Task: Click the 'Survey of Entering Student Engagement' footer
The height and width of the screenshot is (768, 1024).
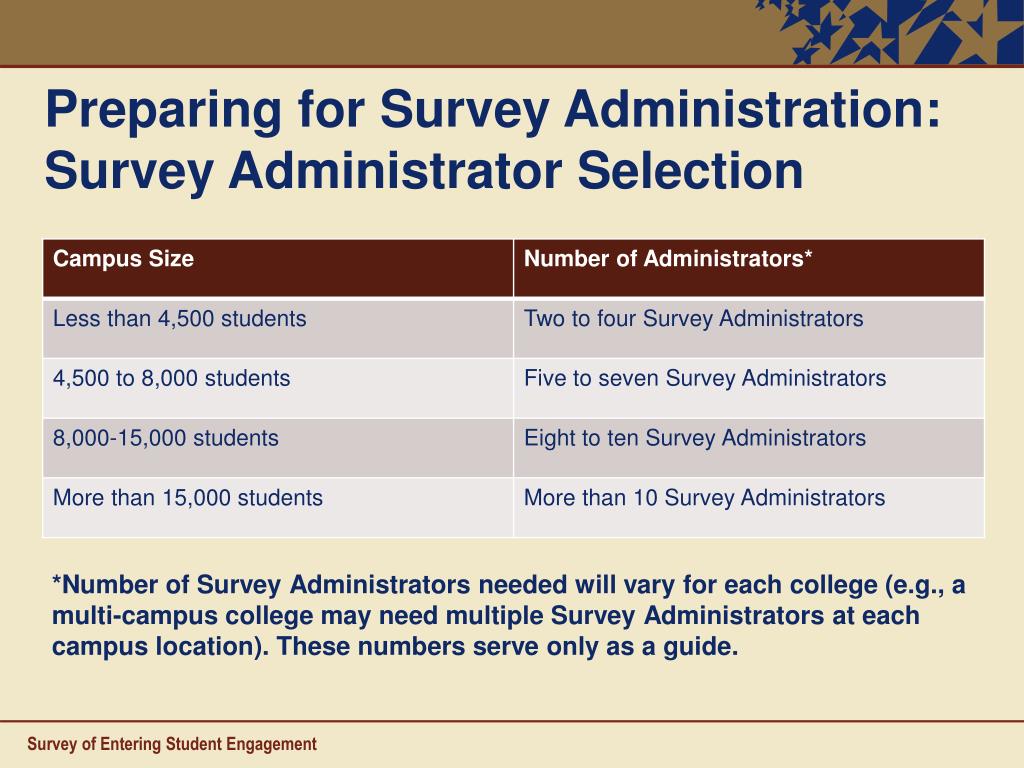Action: click(172, 744)
